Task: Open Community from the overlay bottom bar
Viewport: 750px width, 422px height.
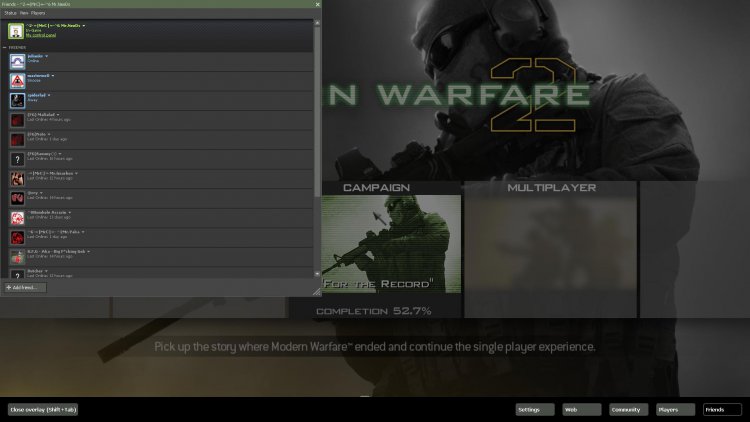Action: coord(629,410)
